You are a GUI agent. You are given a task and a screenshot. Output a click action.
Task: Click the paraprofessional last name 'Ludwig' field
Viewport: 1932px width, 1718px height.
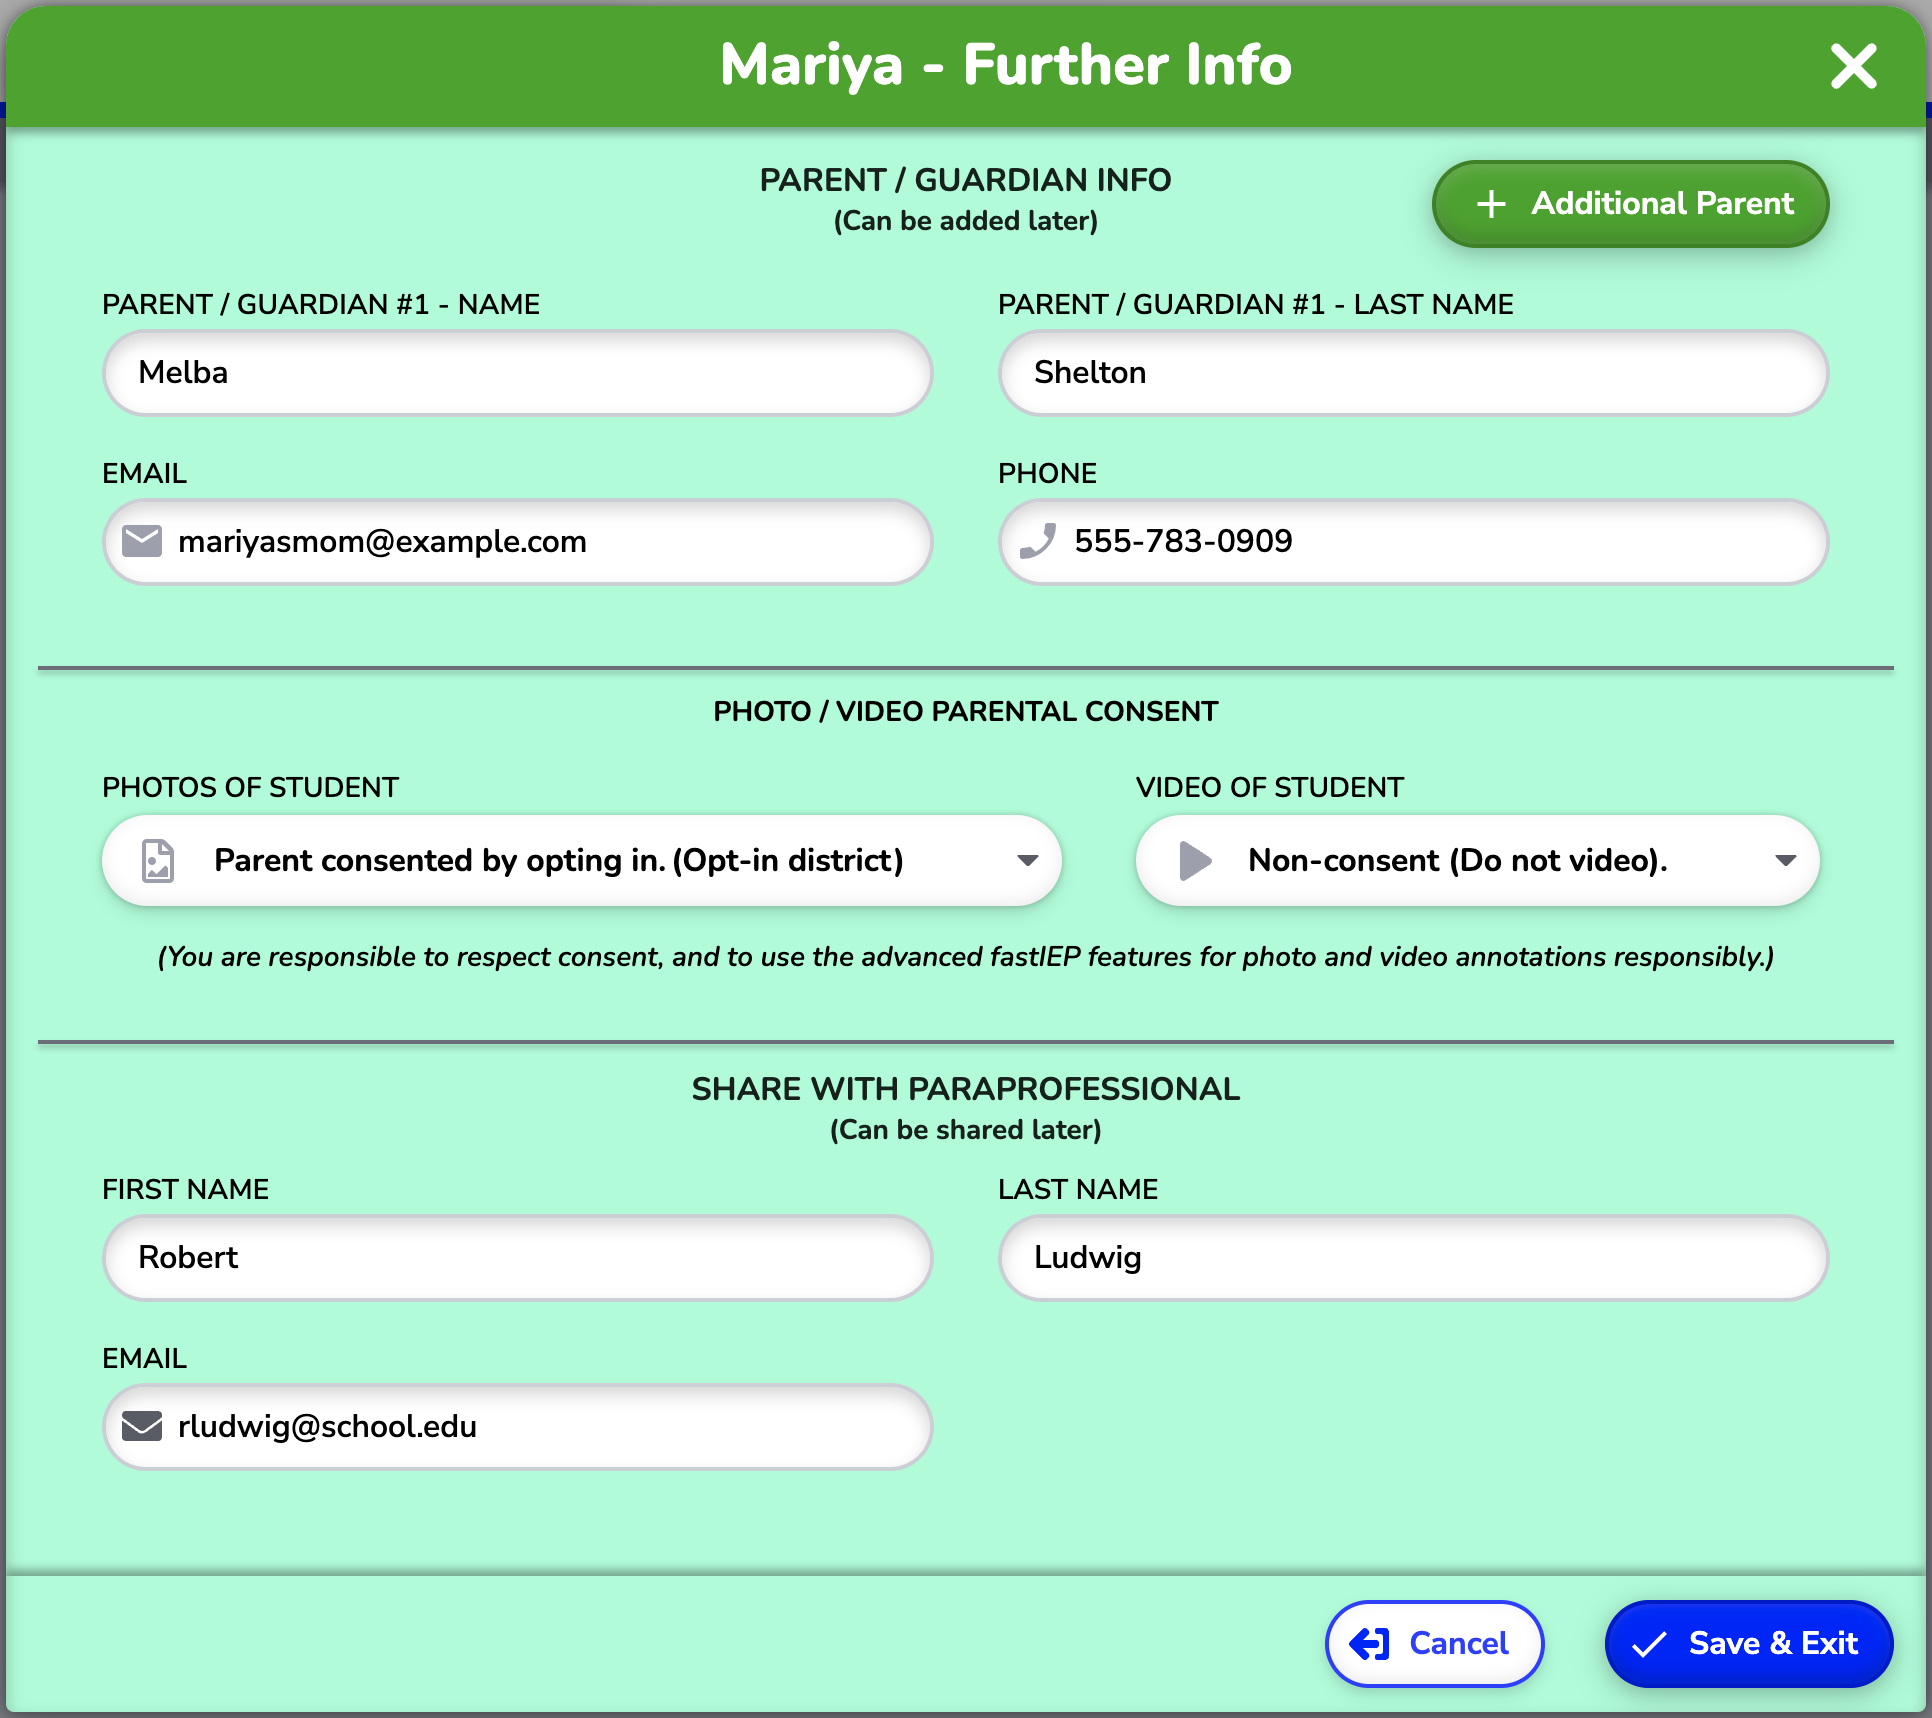click(1414, 1258)
